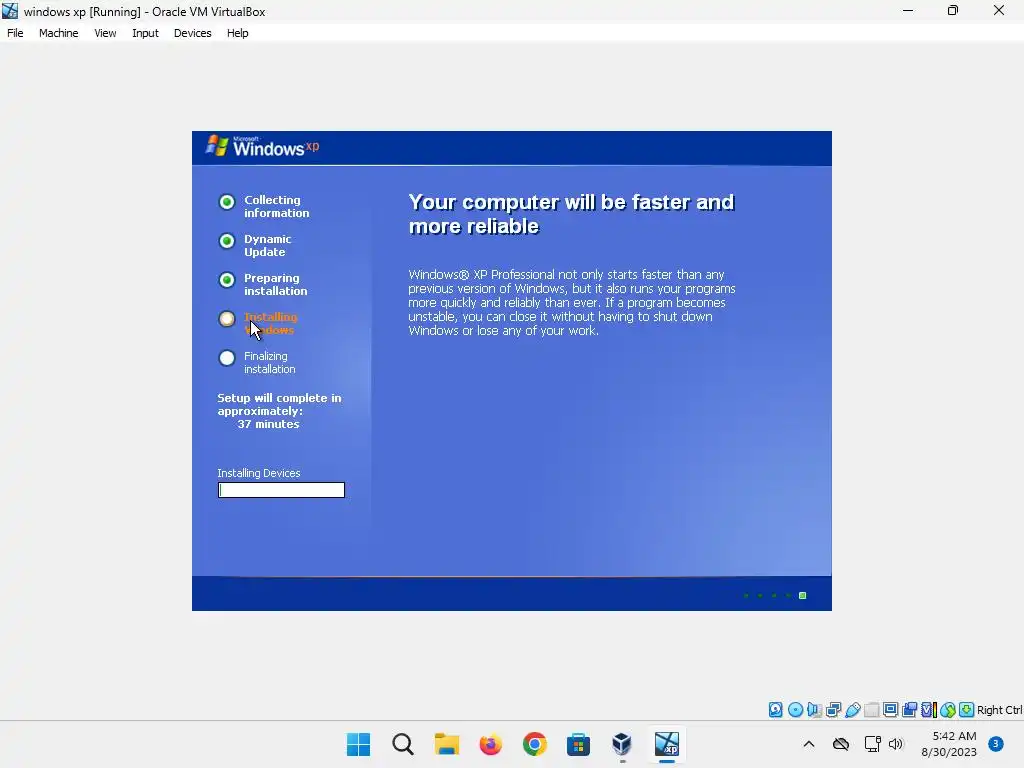
Task: Click the Dynamic Update step indicator
Action: point(227,241)
